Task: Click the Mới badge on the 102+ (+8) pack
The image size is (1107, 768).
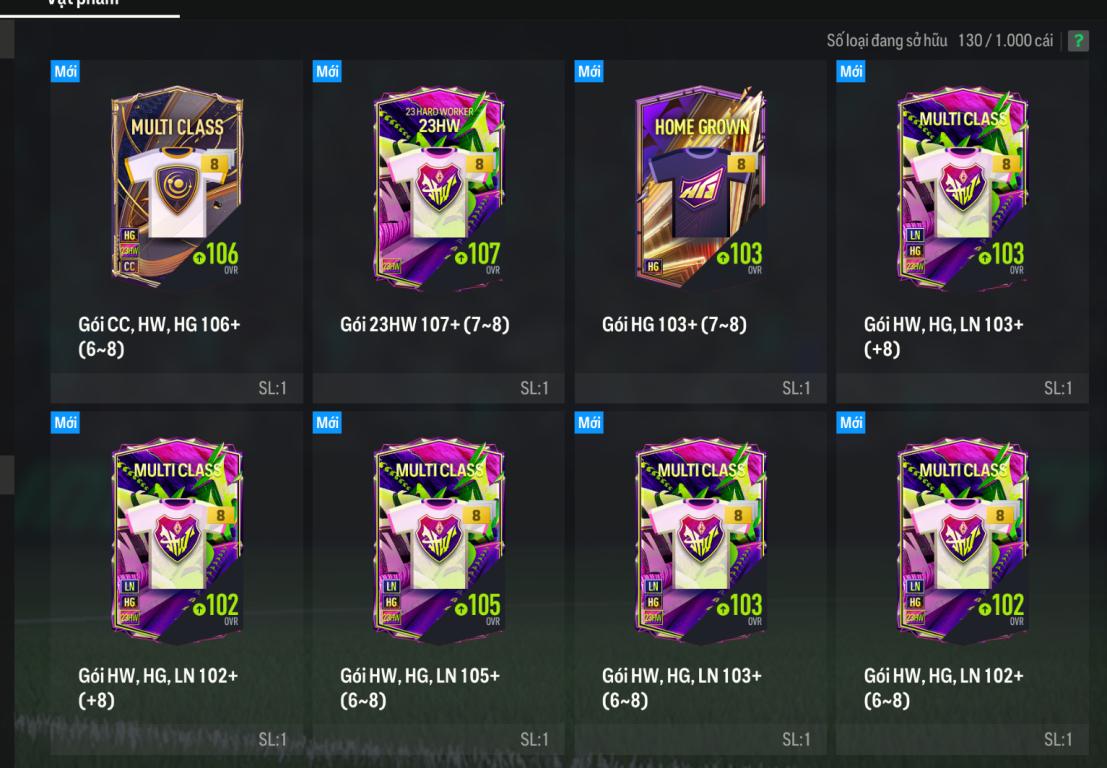Action: point(65,423)
